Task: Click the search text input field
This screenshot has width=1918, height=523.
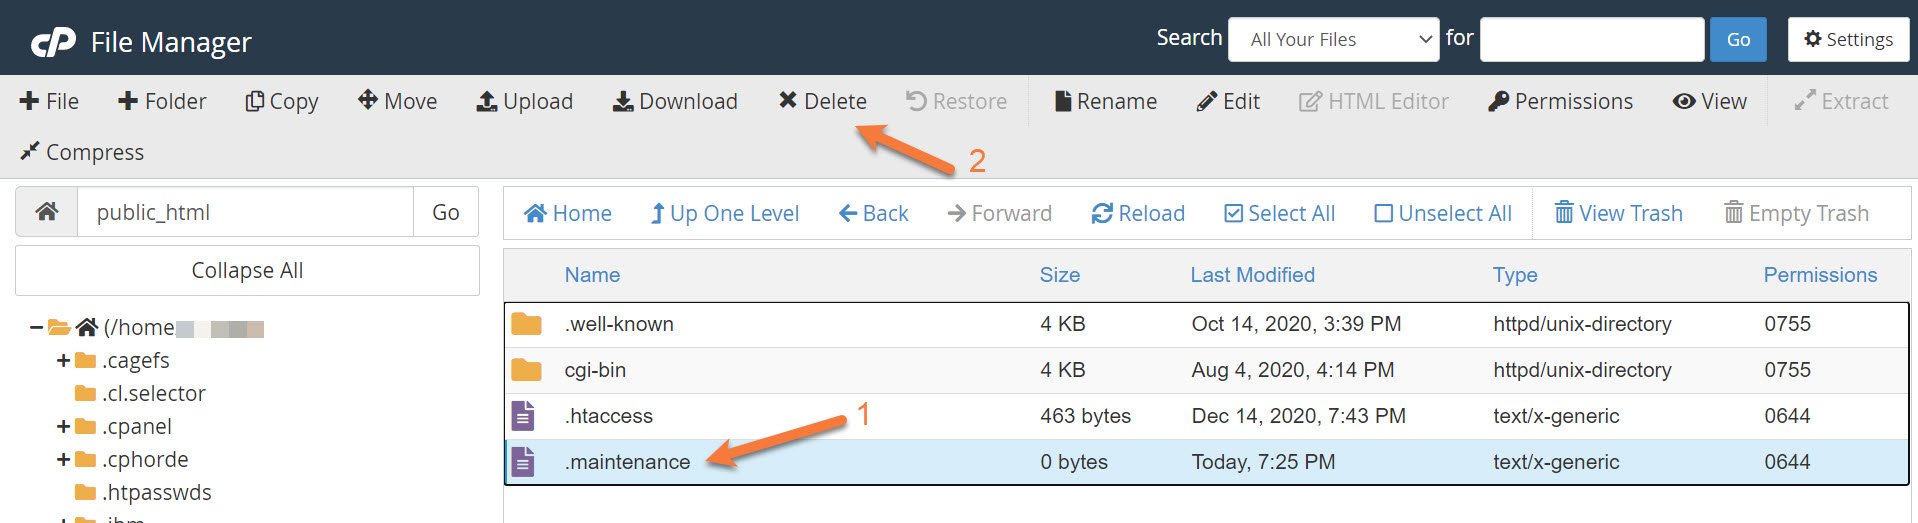Action: tap(1591, 40)
